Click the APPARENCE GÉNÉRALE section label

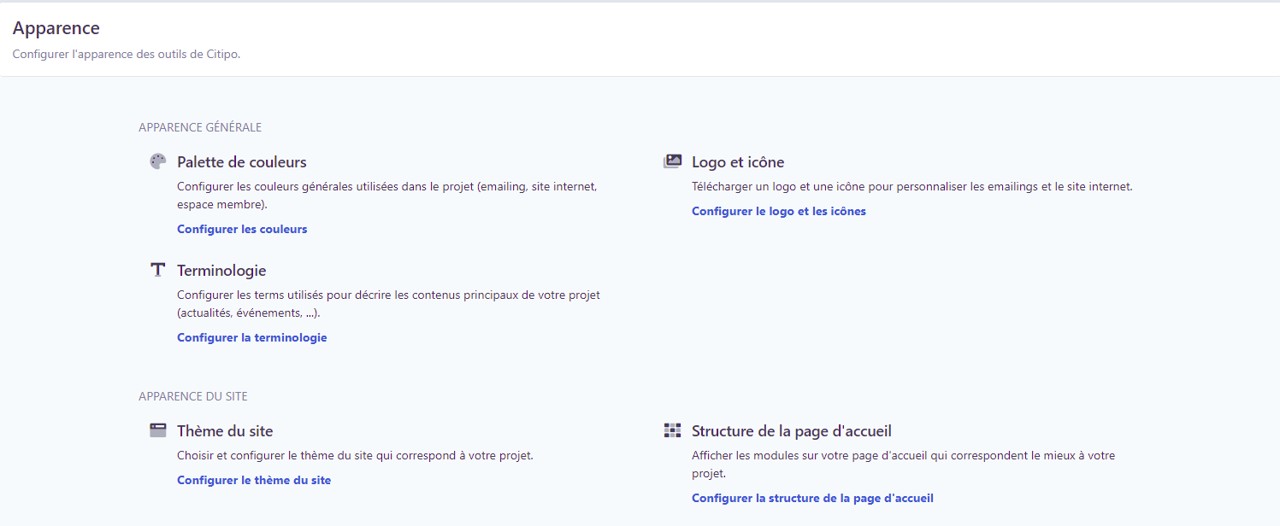coord(200,128)
